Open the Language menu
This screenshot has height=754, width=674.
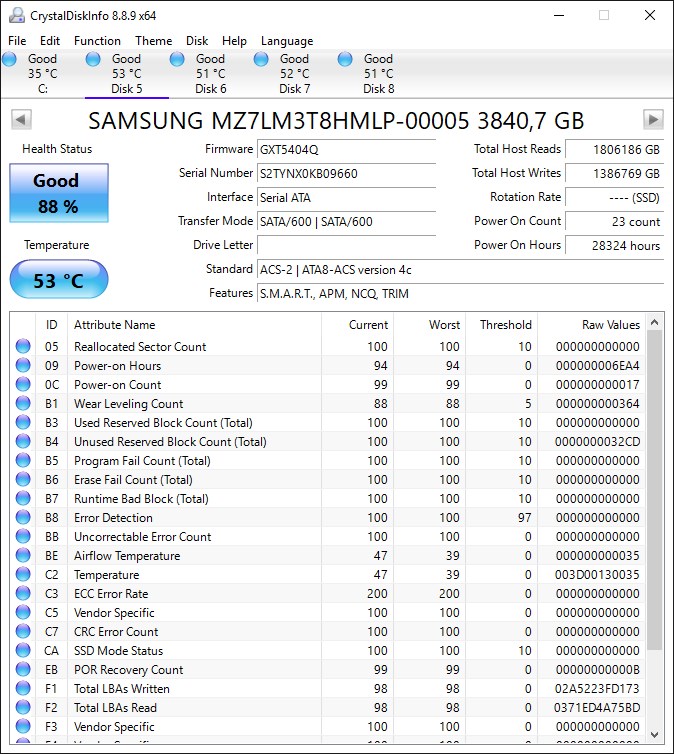pyautogui.click(x=287, y=41)
